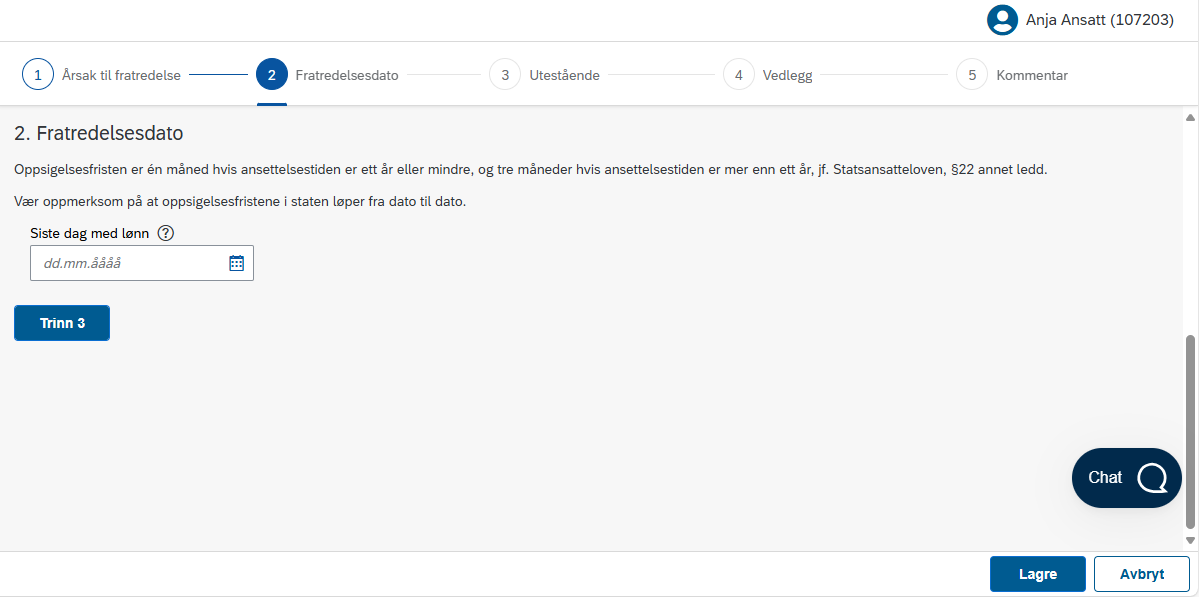Click the sentence starting Vær oppmerksom på
Viewport: 1199px width, 597px height.
pos(240,202)
